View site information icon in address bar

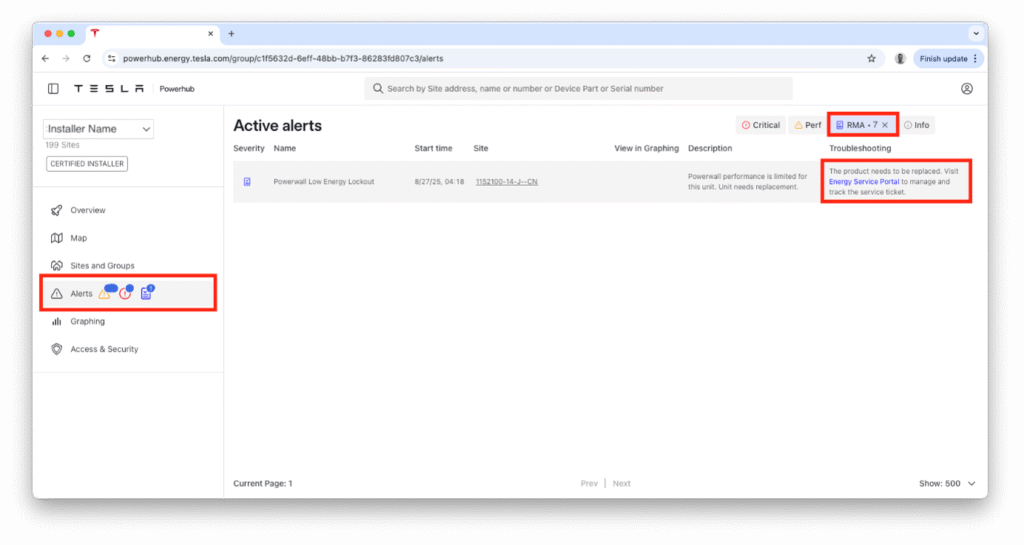pos(112,59)
